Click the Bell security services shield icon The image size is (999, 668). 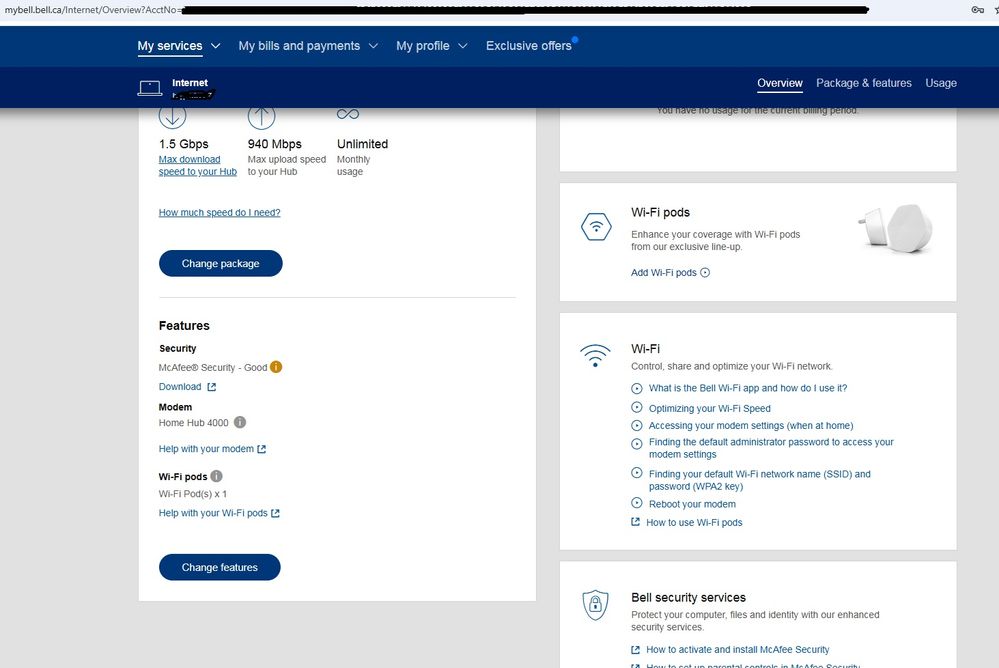[596, 604]
